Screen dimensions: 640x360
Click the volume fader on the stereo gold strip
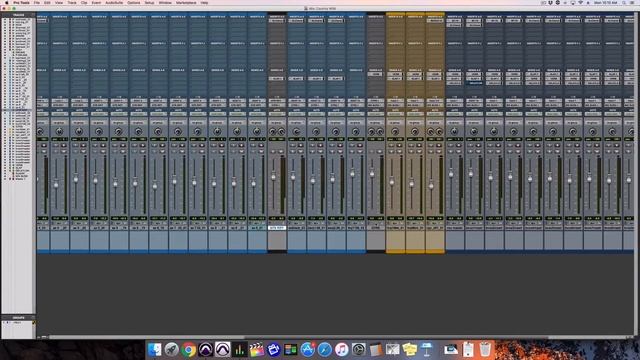click(x=431, y=186)
